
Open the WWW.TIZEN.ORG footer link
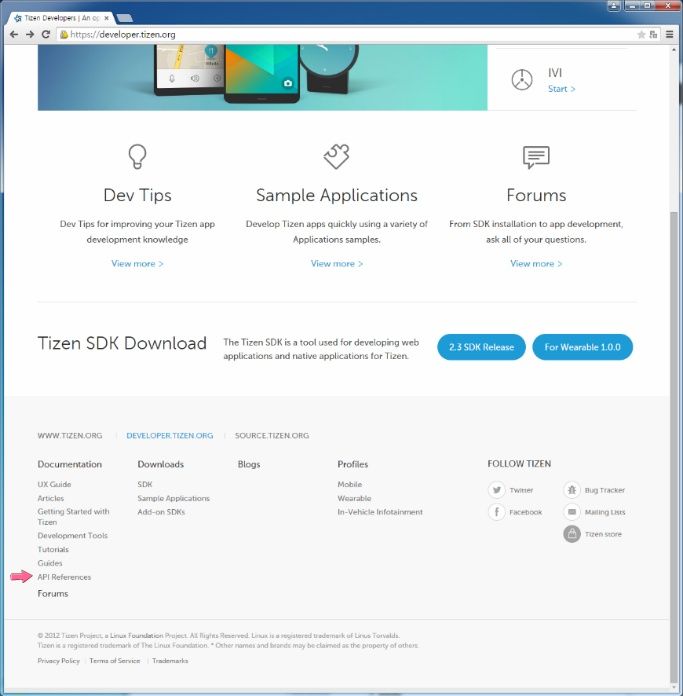70,435
